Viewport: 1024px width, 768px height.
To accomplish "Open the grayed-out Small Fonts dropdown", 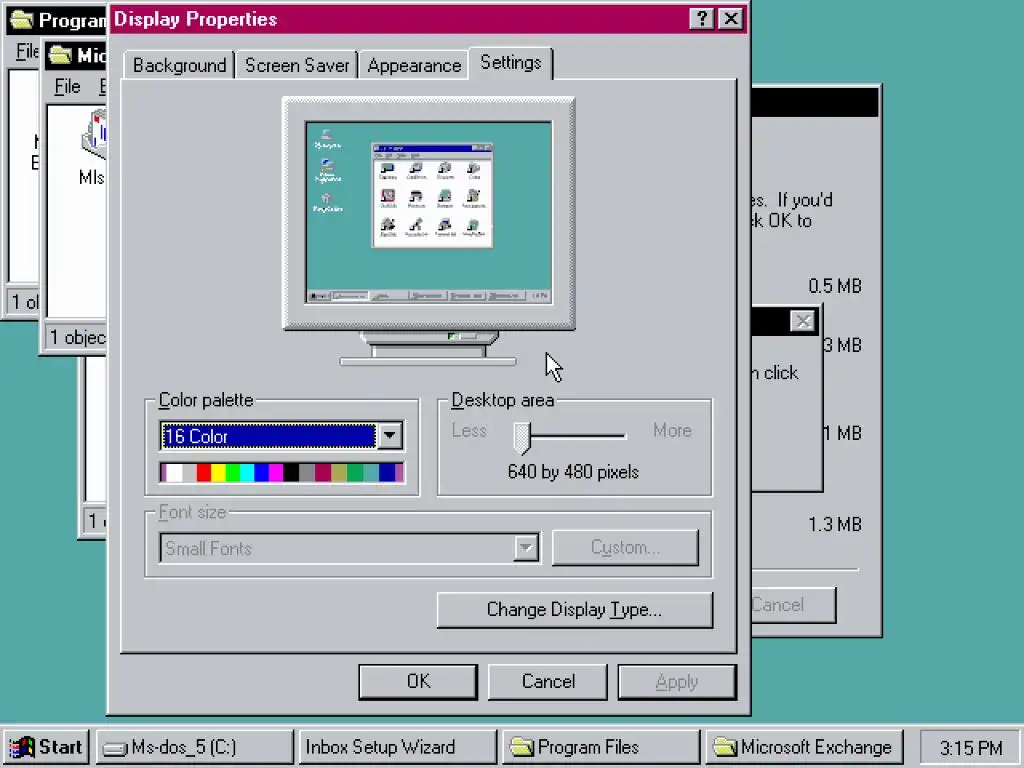I will (x=349, y=548).
